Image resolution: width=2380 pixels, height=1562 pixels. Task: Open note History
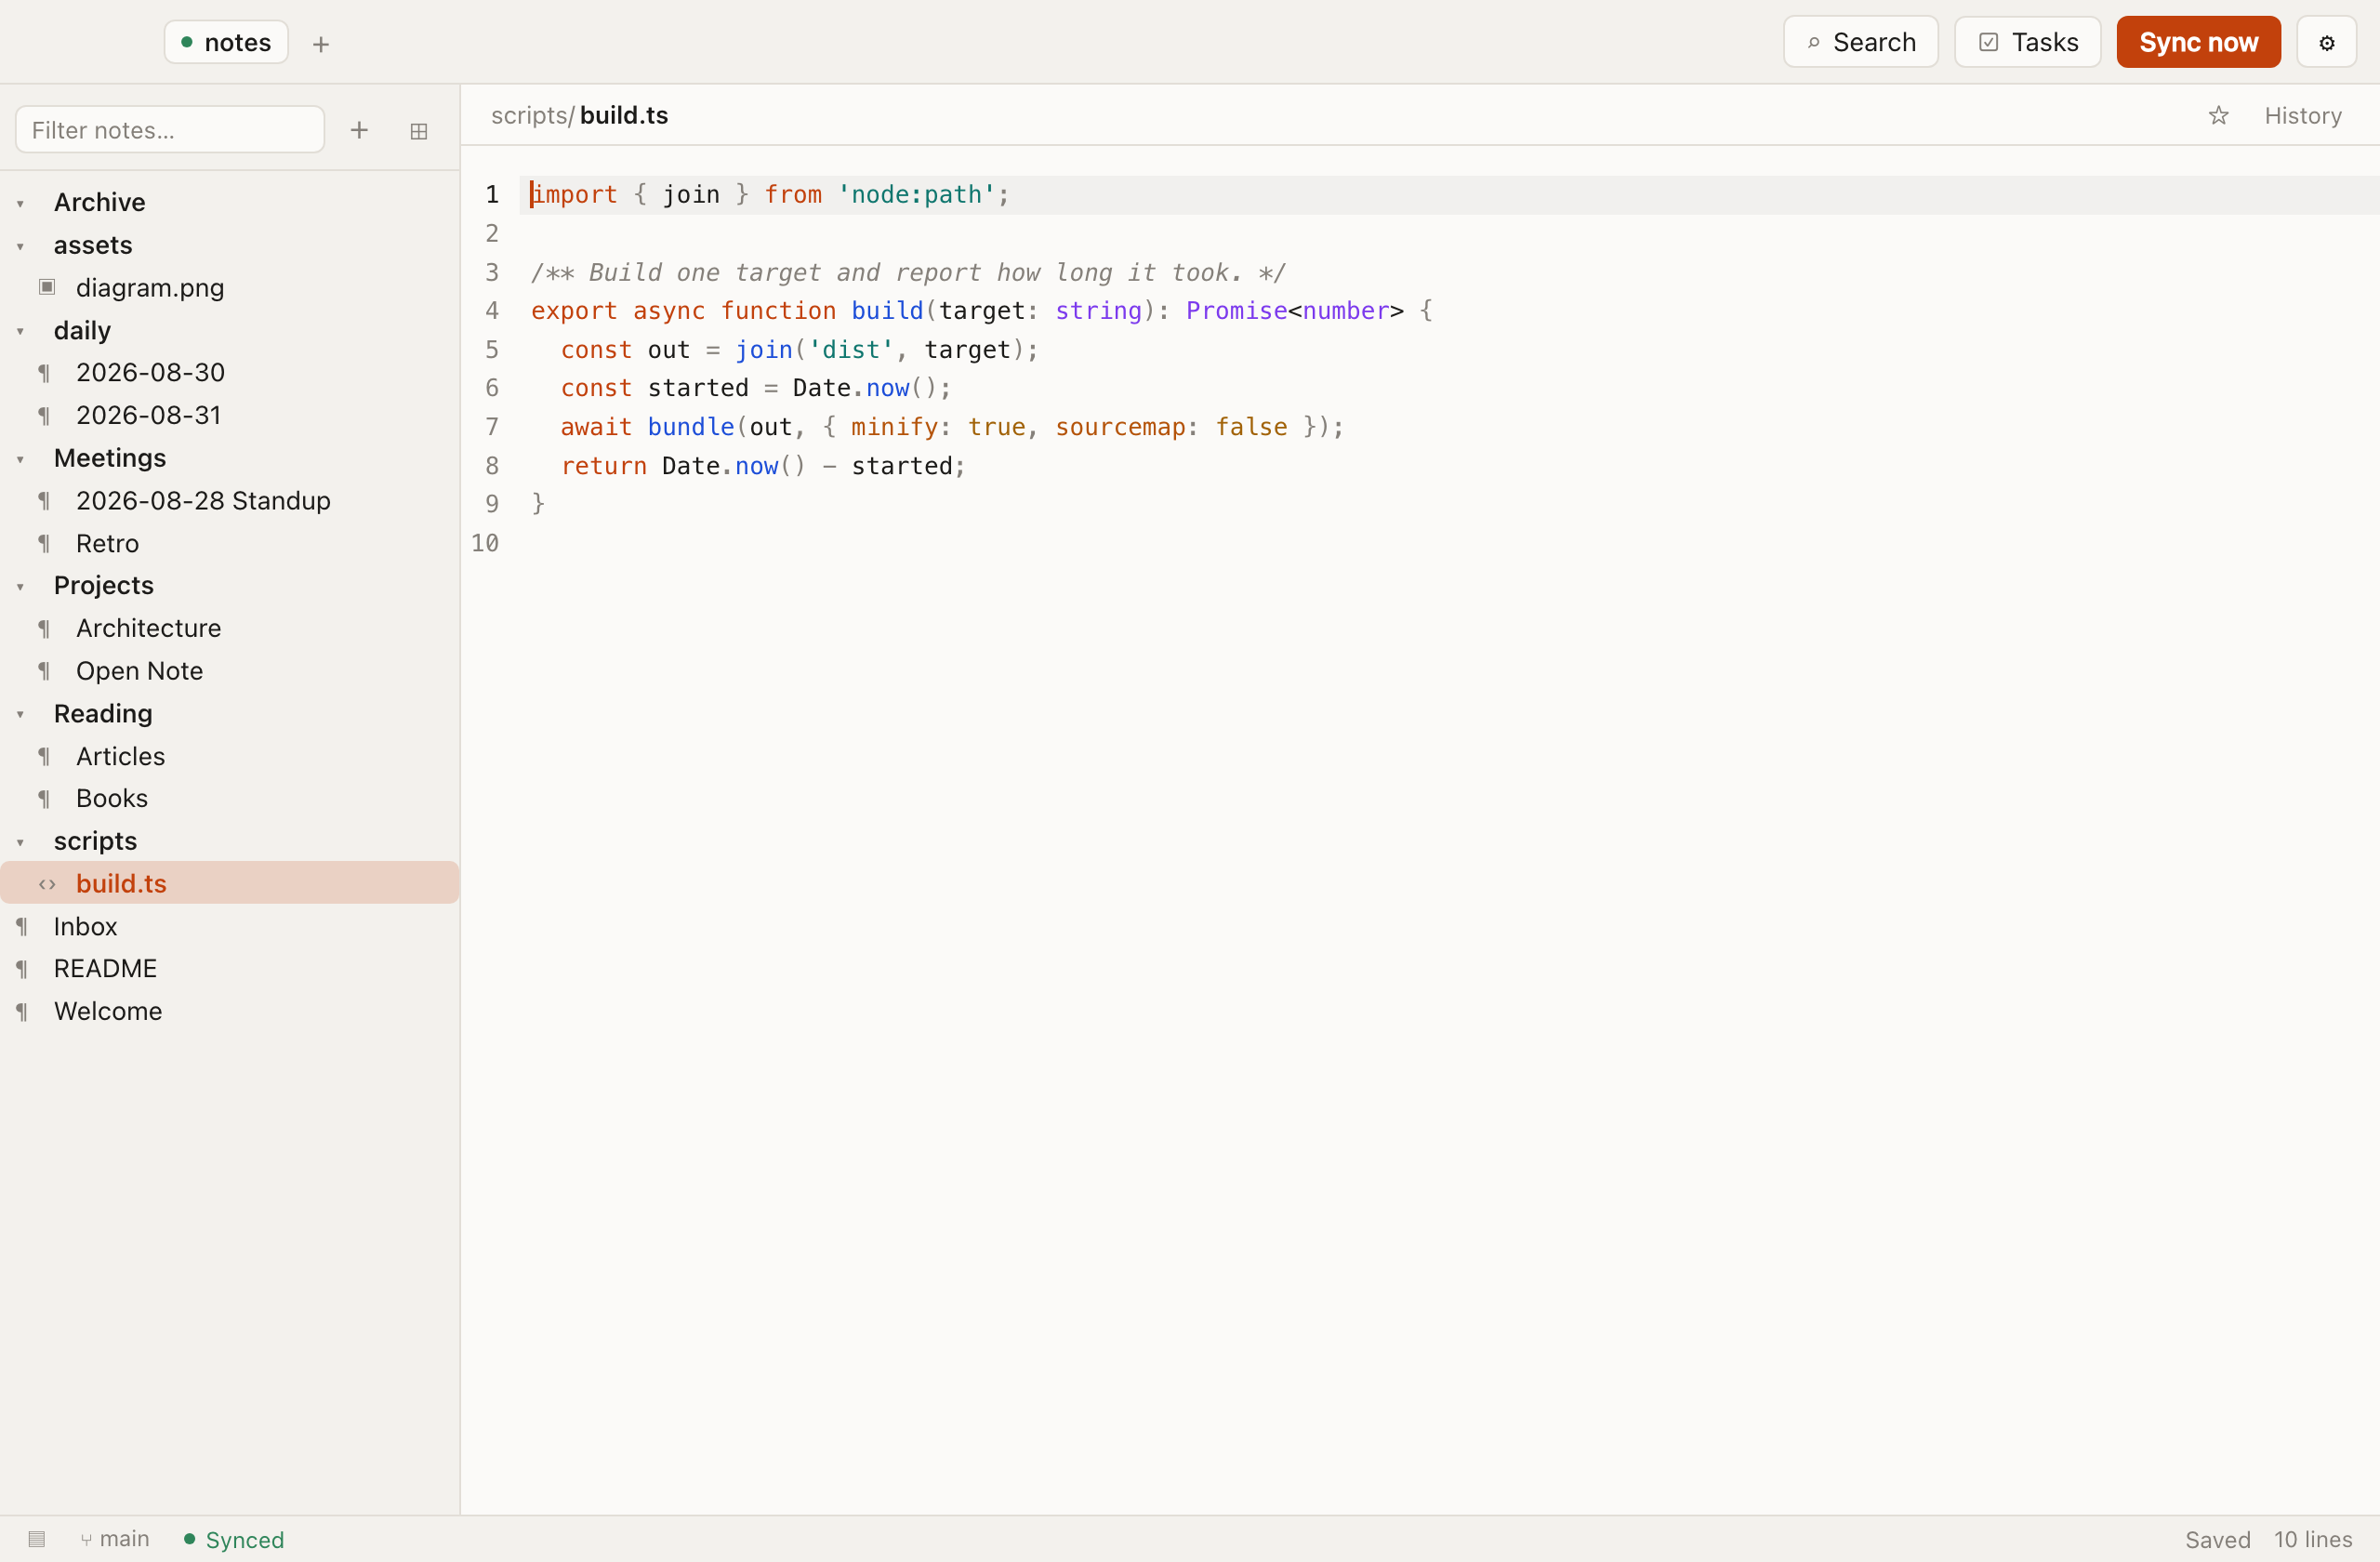pyautogui.click(x=2302, y=116)
